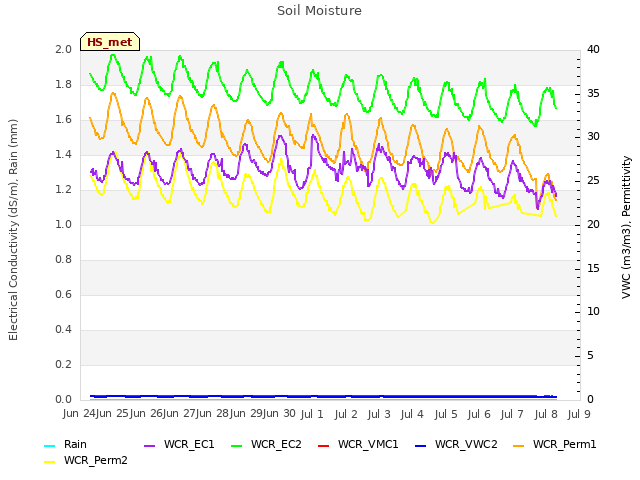This screenshot has height=480, width=640.
Task: Click the 0.4 left axis tick label
Action: point(63,329)
